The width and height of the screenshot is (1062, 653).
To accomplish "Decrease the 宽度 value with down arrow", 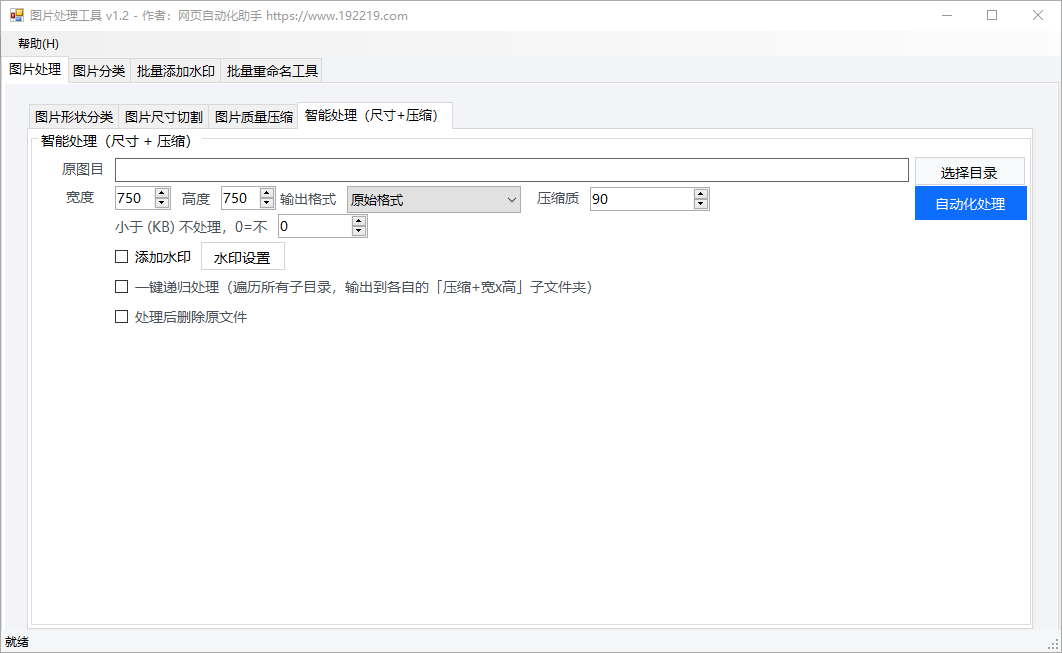I will (x=162, y=204).
